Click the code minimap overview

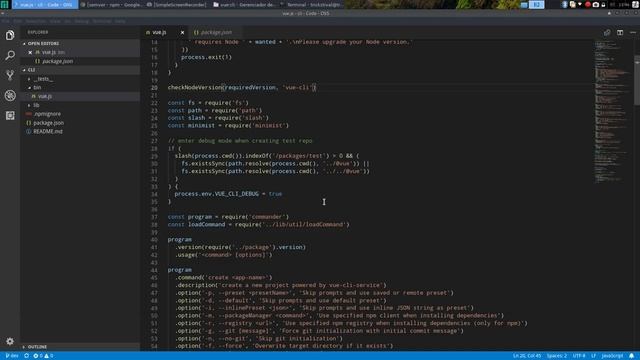point(613,110)
